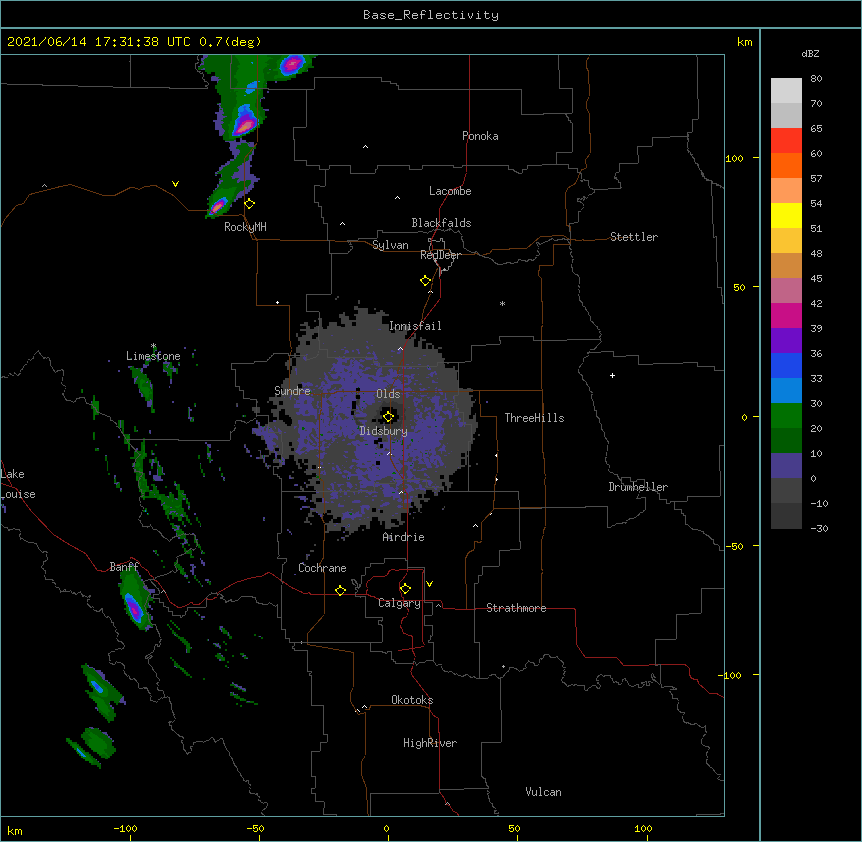Click the Vulcan town label
The image size is (862, 842).
(543, 792)
